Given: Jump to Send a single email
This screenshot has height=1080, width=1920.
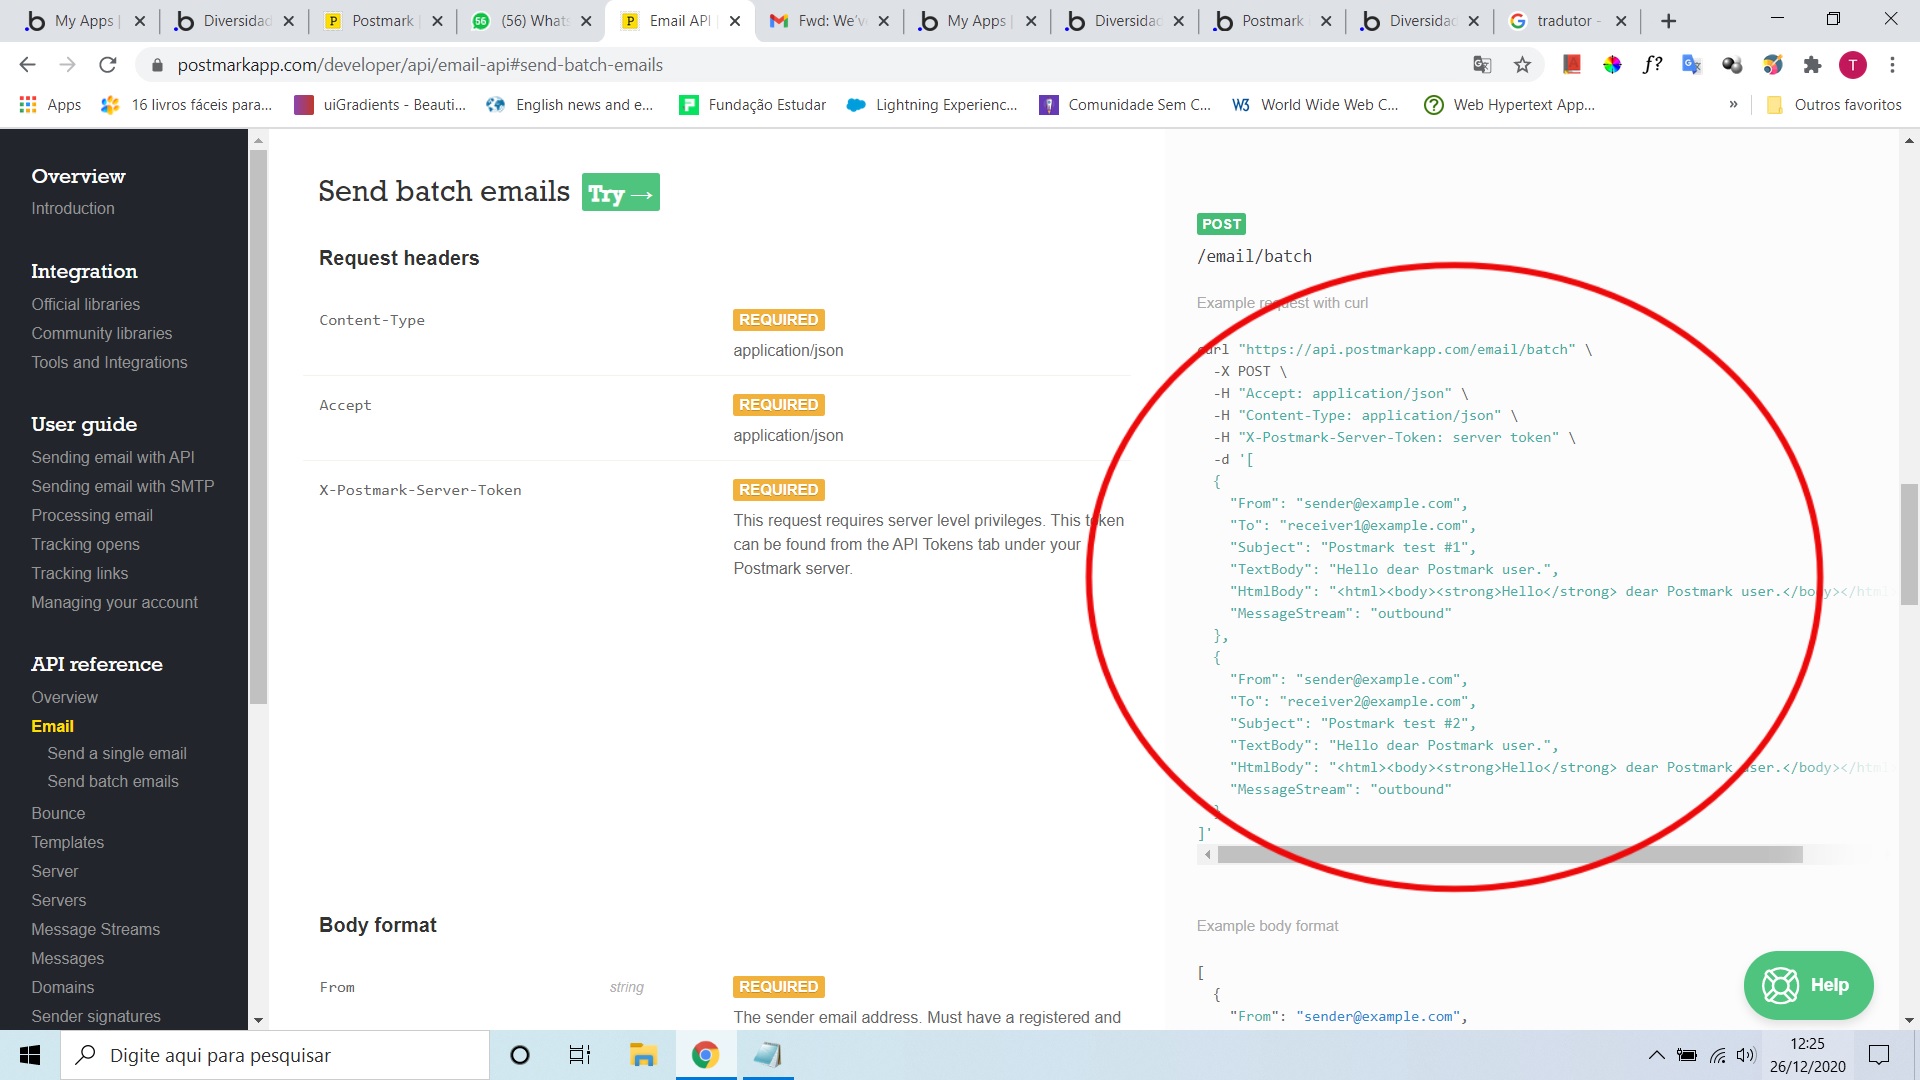Looking at the screenshot, I should pos(117,753).
